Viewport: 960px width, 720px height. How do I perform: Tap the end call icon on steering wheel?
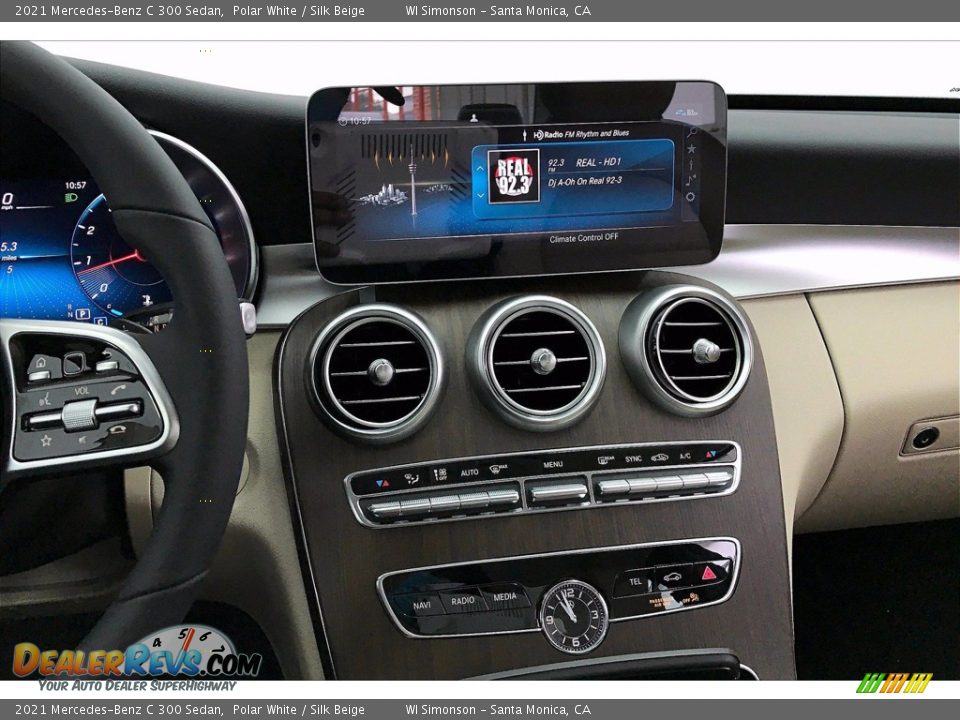(x=118, y=428)
